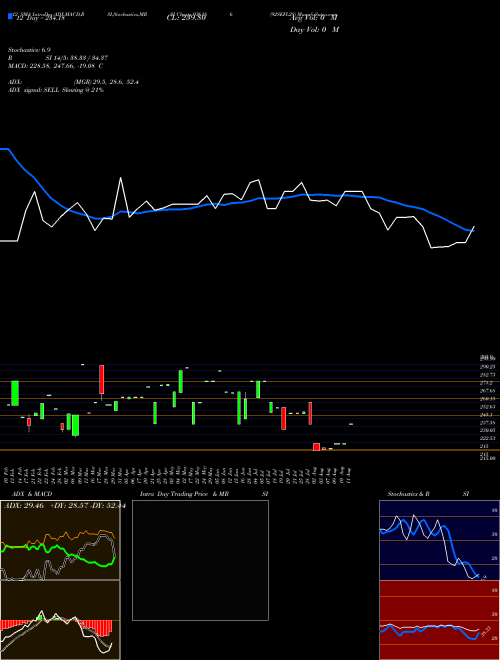
Task: Click the 245.1 price axis label
Action: pos(487,415)
